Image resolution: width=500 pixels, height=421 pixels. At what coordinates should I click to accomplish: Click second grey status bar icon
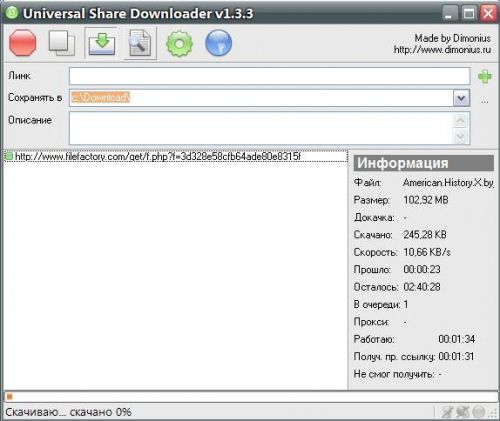pyautogui.click(x=463, y=412)
